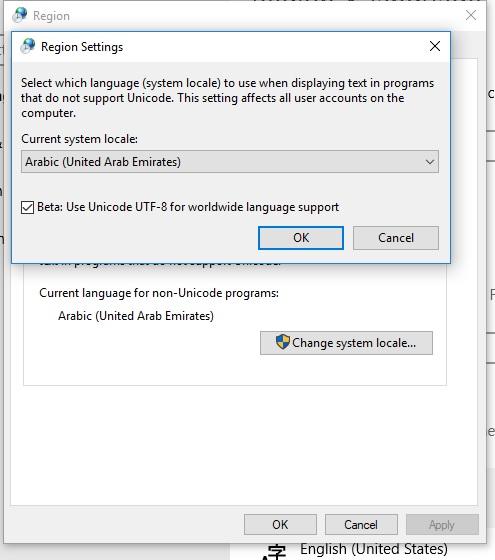Click the language glyph icon beside English (United States)
This screenshot has width=495, height=560.
pos(274,552)
